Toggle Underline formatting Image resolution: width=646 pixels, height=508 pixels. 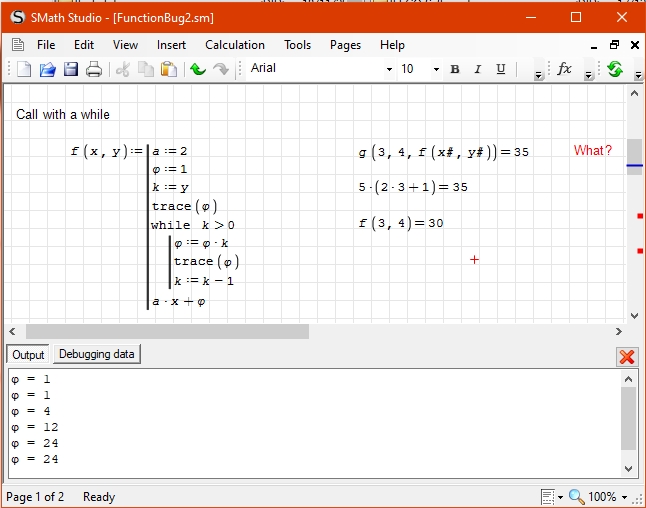click(x=501, y=69)
